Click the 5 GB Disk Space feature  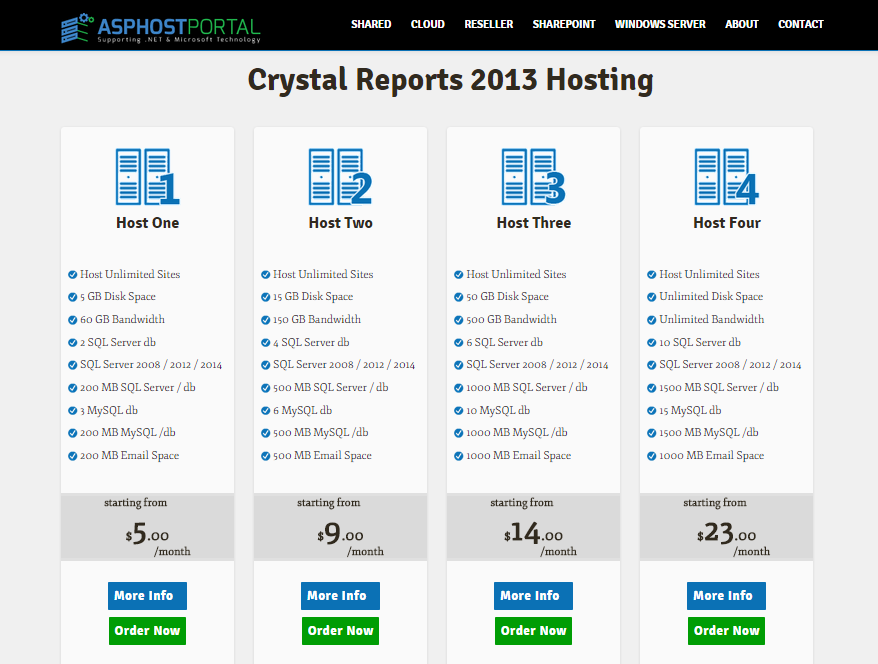[118, 297]
